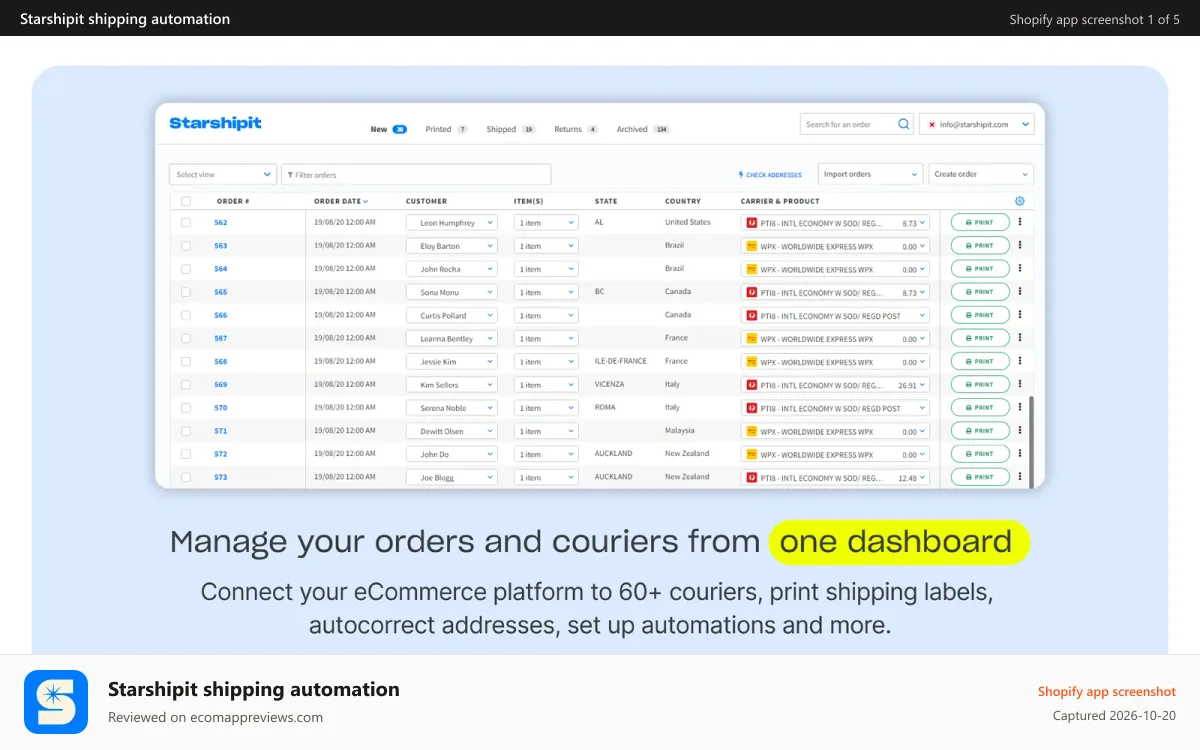
Task: Click the Starshipit app icon in the footer
Action: pos(56,702)
